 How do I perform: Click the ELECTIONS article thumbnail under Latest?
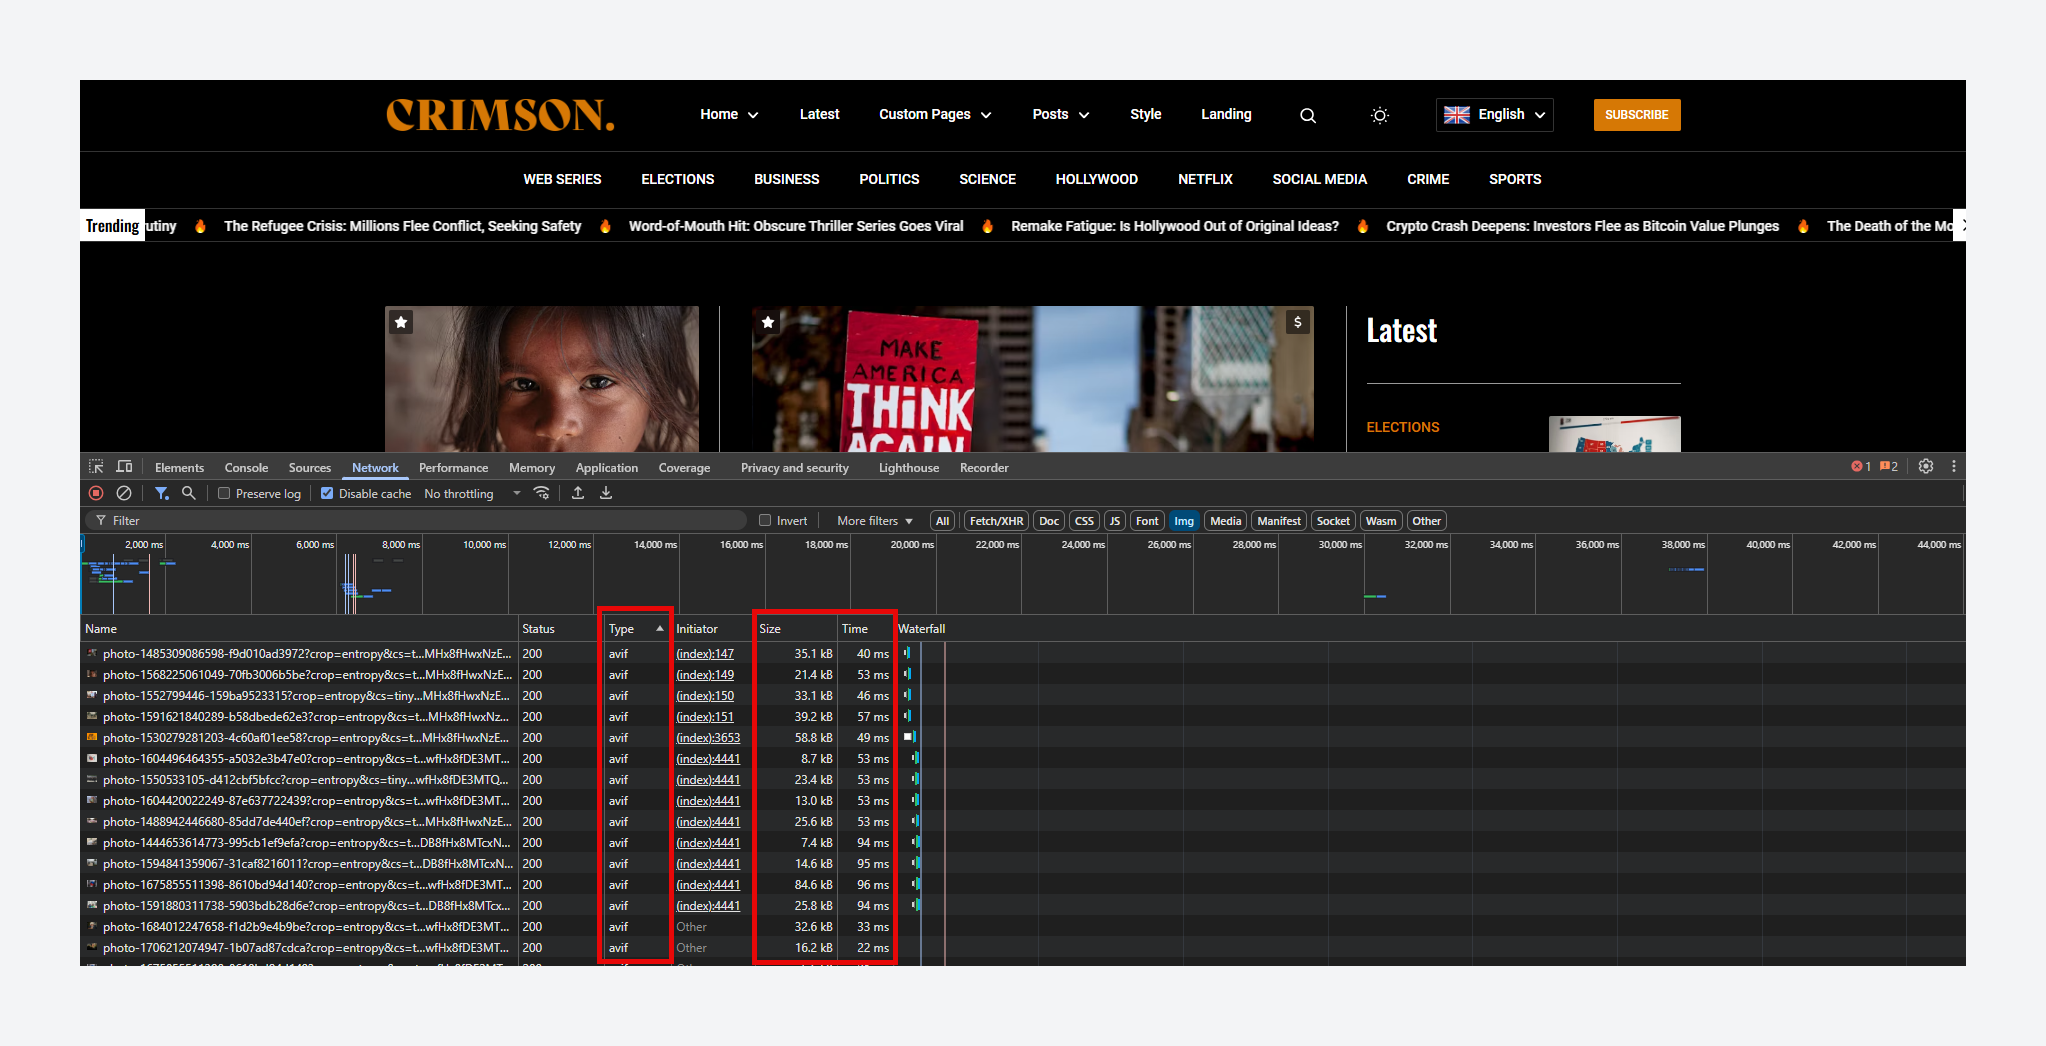click(x=1614, y=434)
